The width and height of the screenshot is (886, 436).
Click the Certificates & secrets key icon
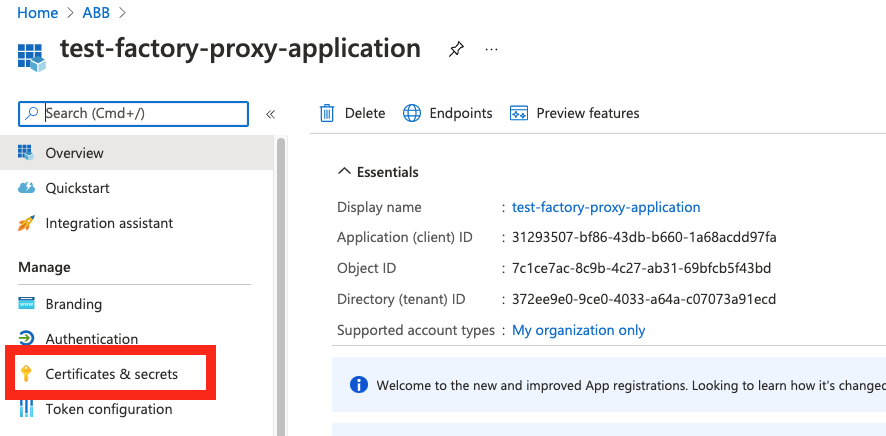(x=25, y=374)
